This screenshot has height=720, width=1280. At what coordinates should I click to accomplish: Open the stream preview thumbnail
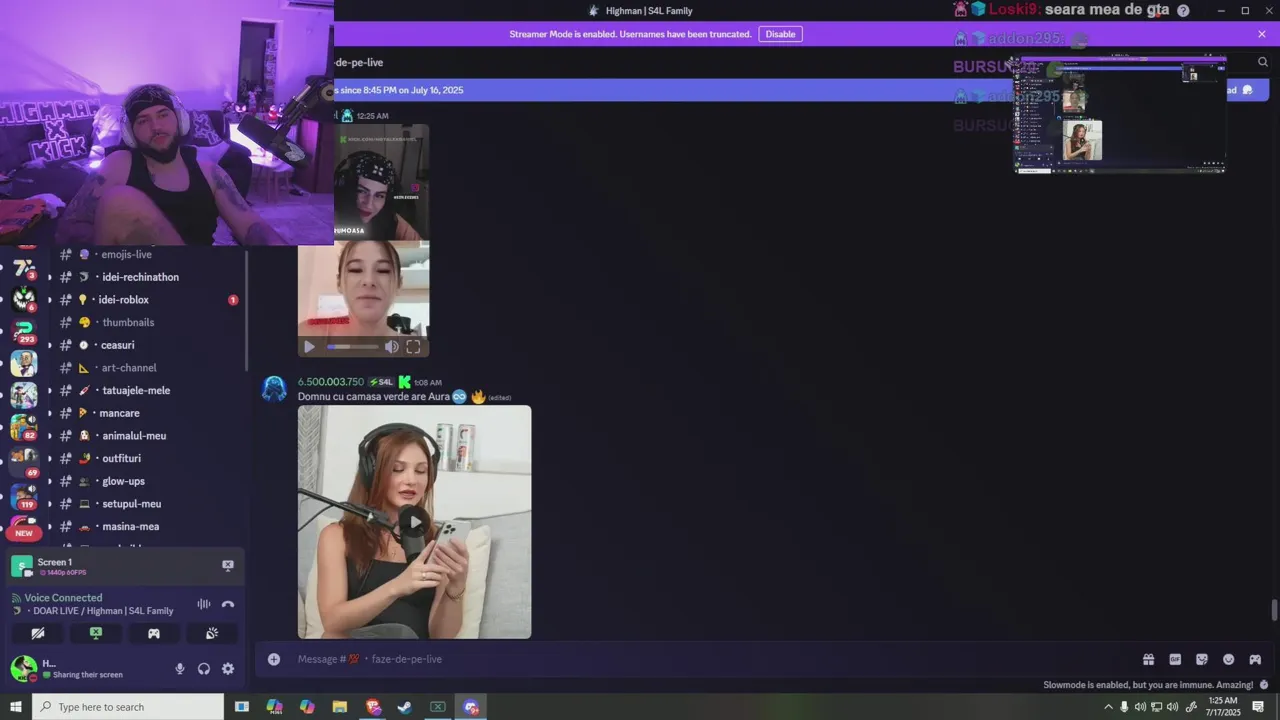[1120, 115]
